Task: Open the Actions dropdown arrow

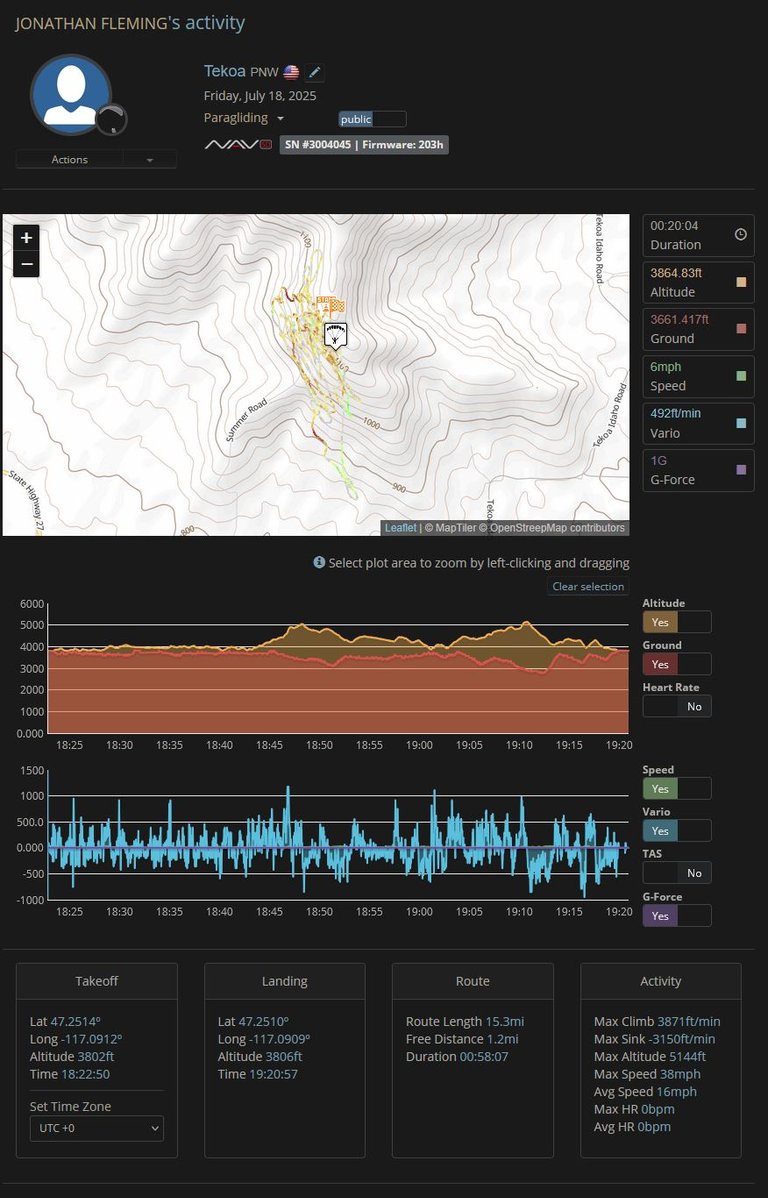Action: tap(150, 160)
